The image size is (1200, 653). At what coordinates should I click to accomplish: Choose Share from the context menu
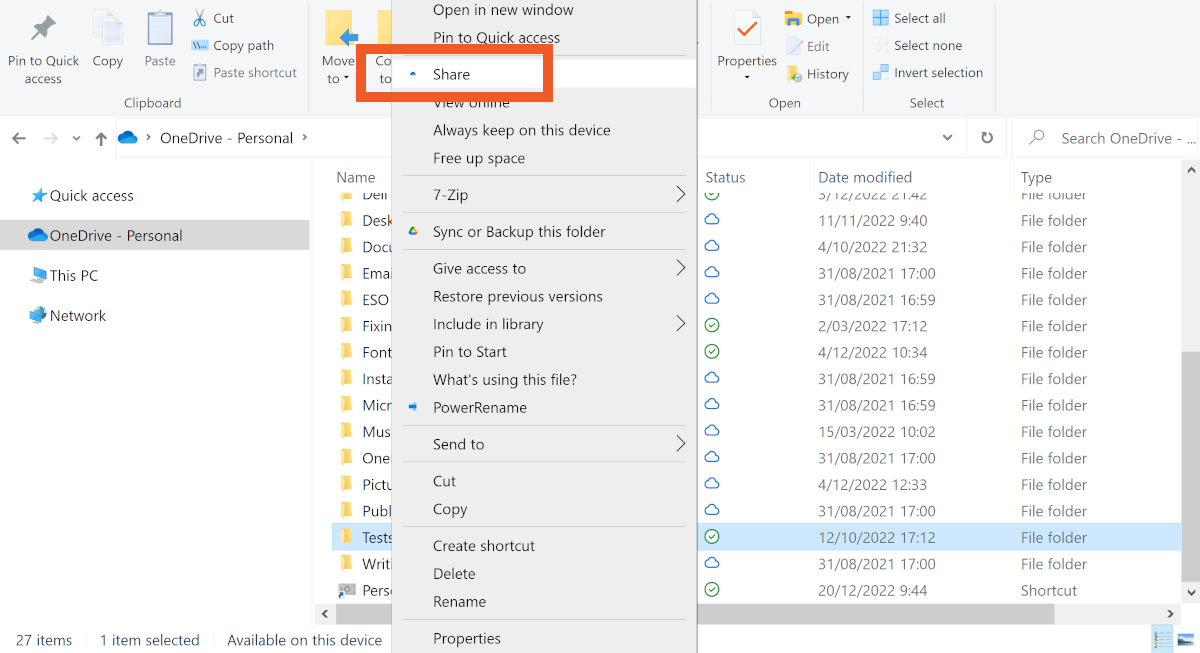(451, 74)
